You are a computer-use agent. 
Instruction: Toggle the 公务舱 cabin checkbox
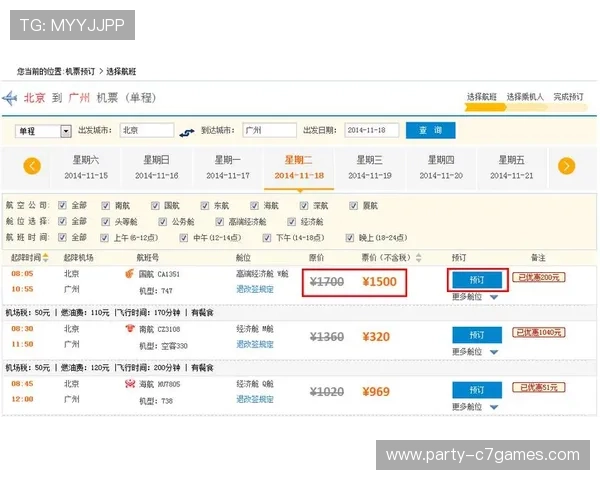[163, 222]
